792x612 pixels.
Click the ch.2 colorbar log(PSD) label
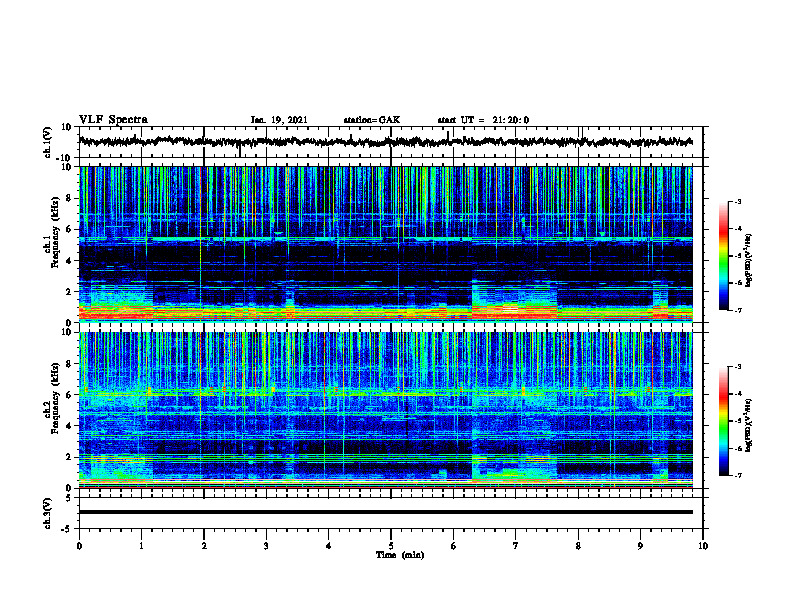click(x=748, y=425)
